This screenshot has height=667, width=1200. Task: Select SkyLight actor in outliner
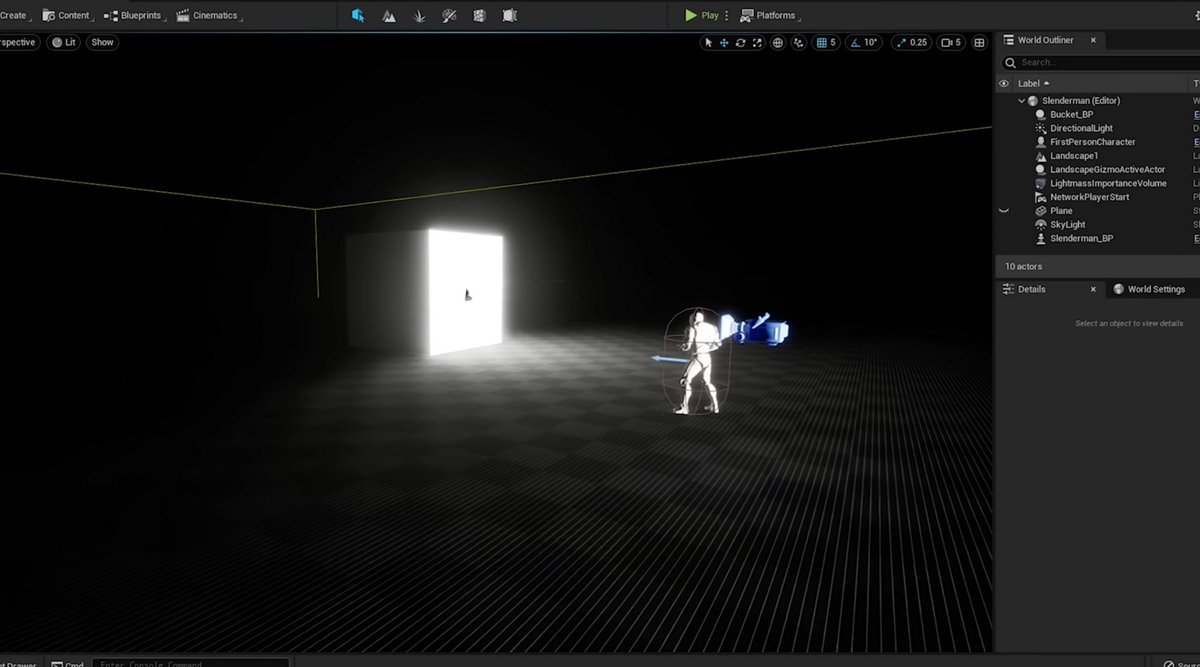(1067, 225)
